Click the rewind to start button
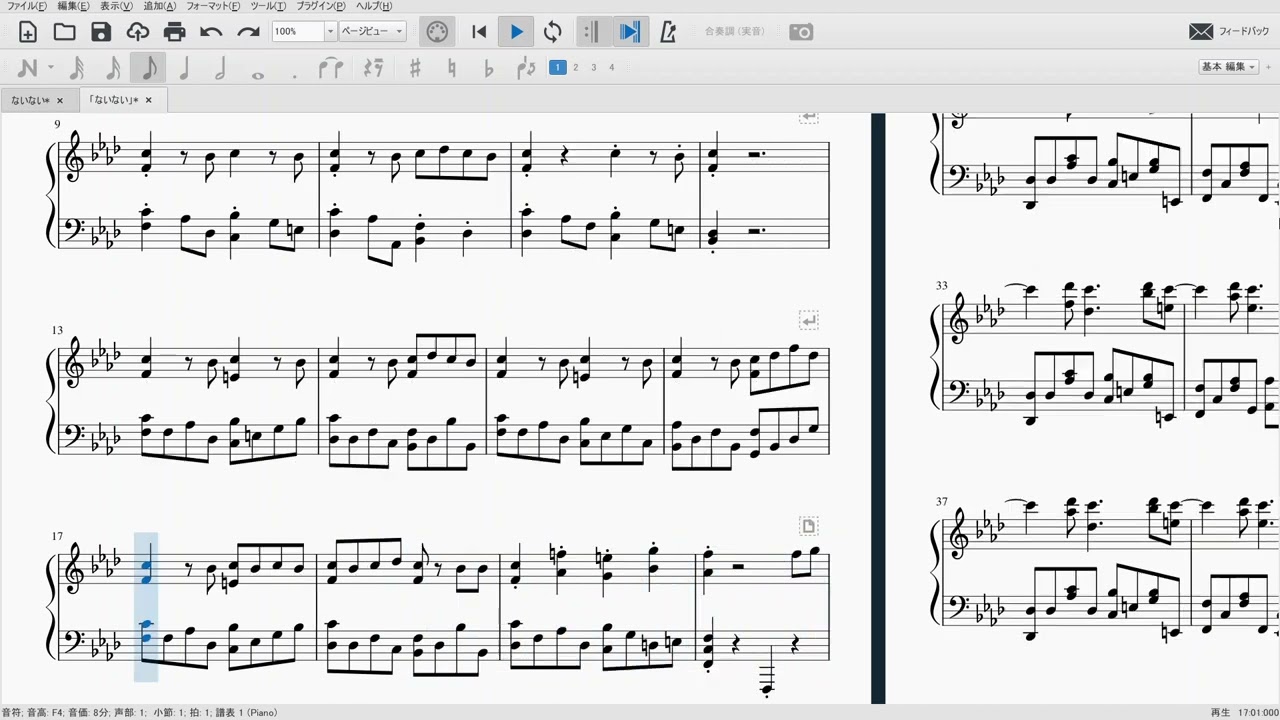This screenshot has width=1280, height=720. pyautogui.click(x=479, y=32)
